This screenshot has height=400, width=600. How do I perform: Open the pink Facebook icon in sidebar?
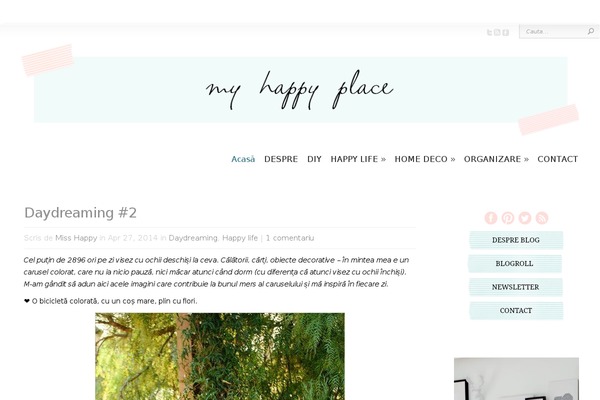(491, 218)
